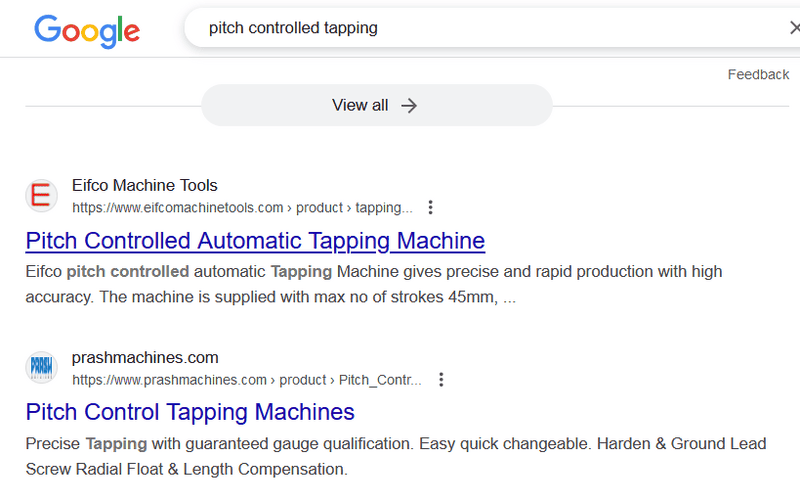
Task: Click the product breadcrumb of prashmachines result
Action: click(x=303, y=380)
